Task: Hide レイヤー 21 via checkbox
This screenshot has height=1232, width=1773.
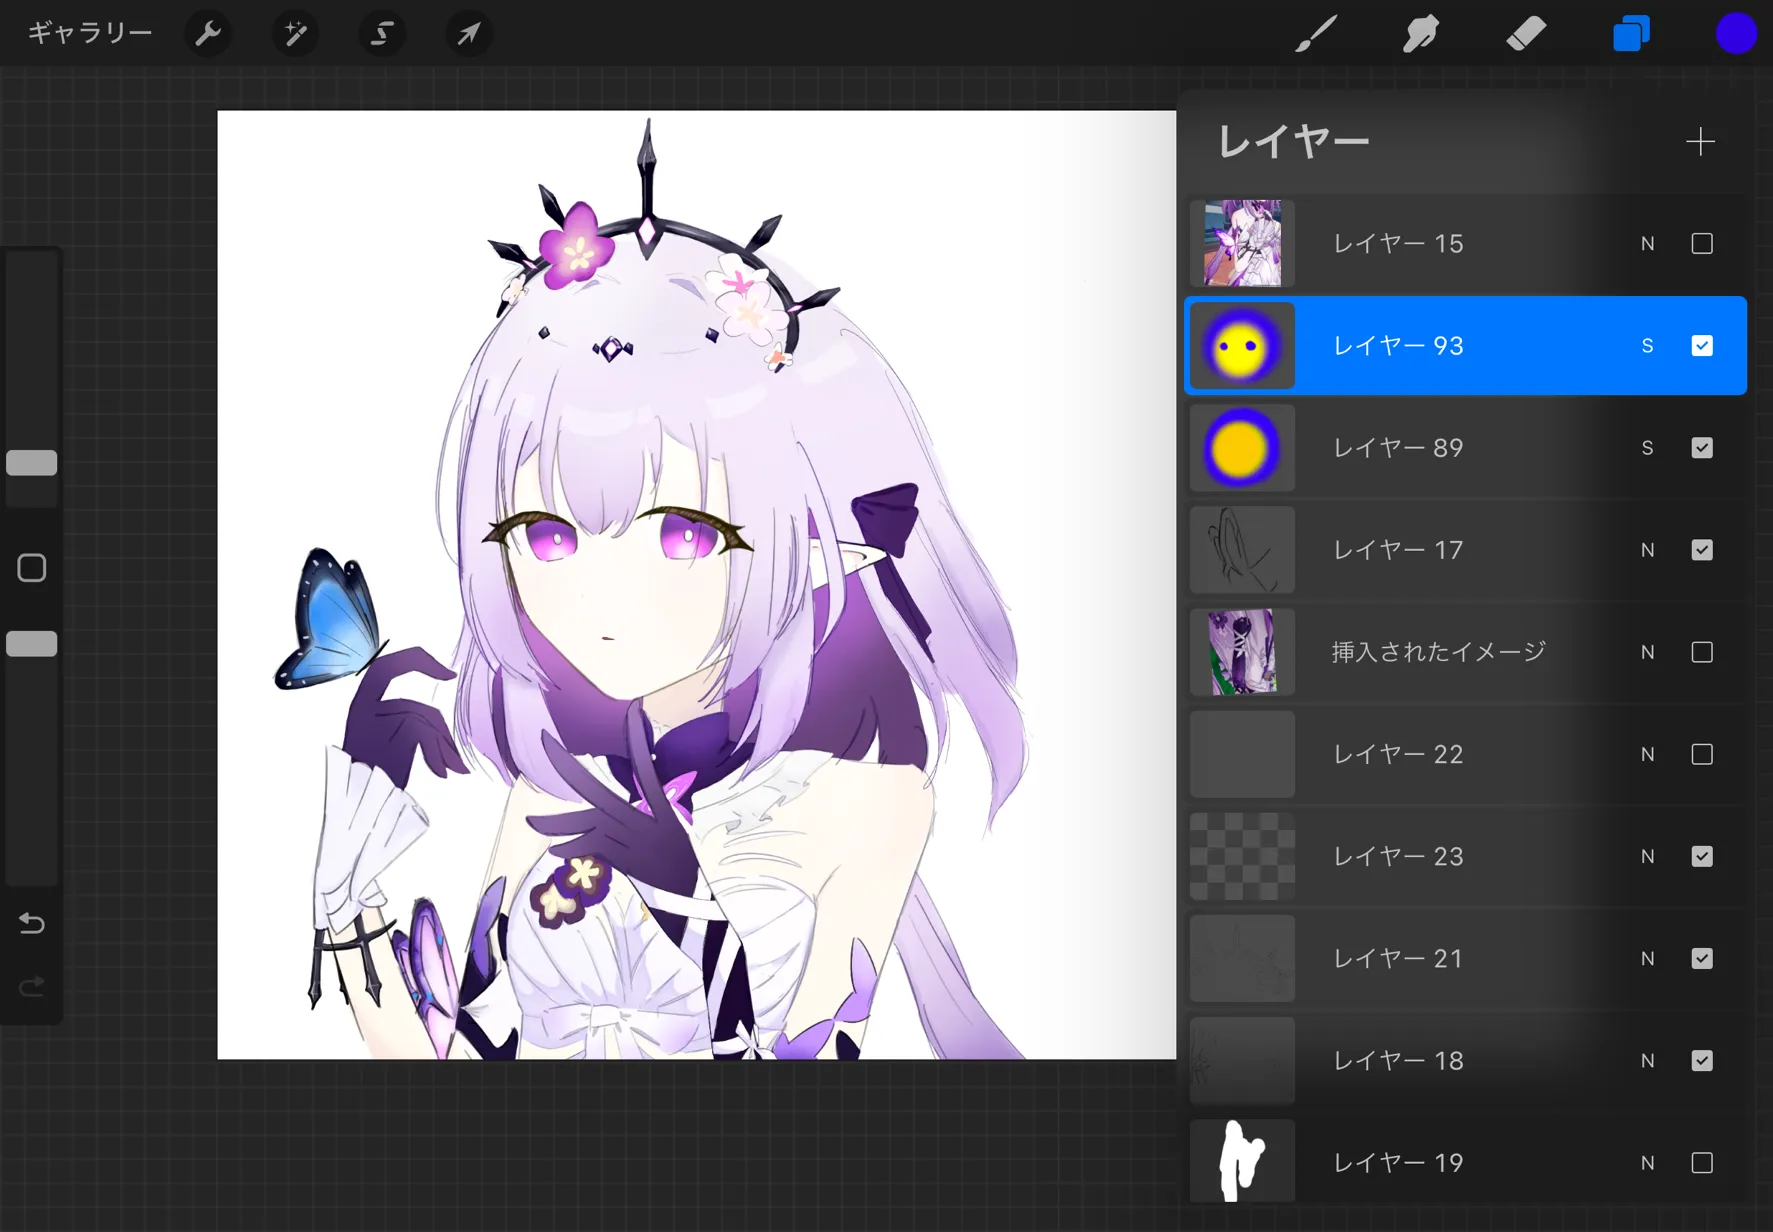Action: coord(1702,958)
